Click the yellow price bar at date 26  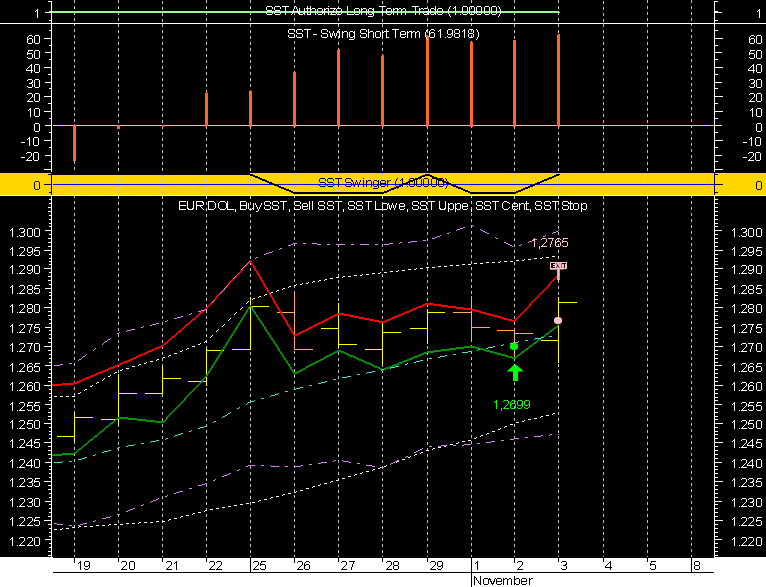click(x=295, y=321)
